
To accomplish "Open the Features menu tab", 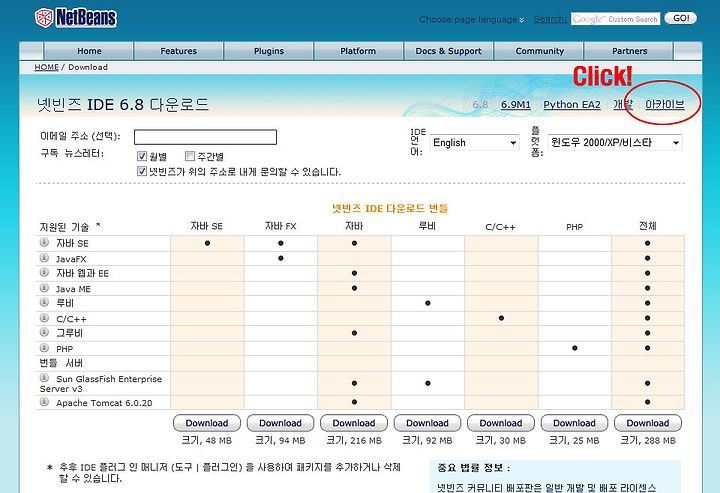I will click(x=179, y=51).
